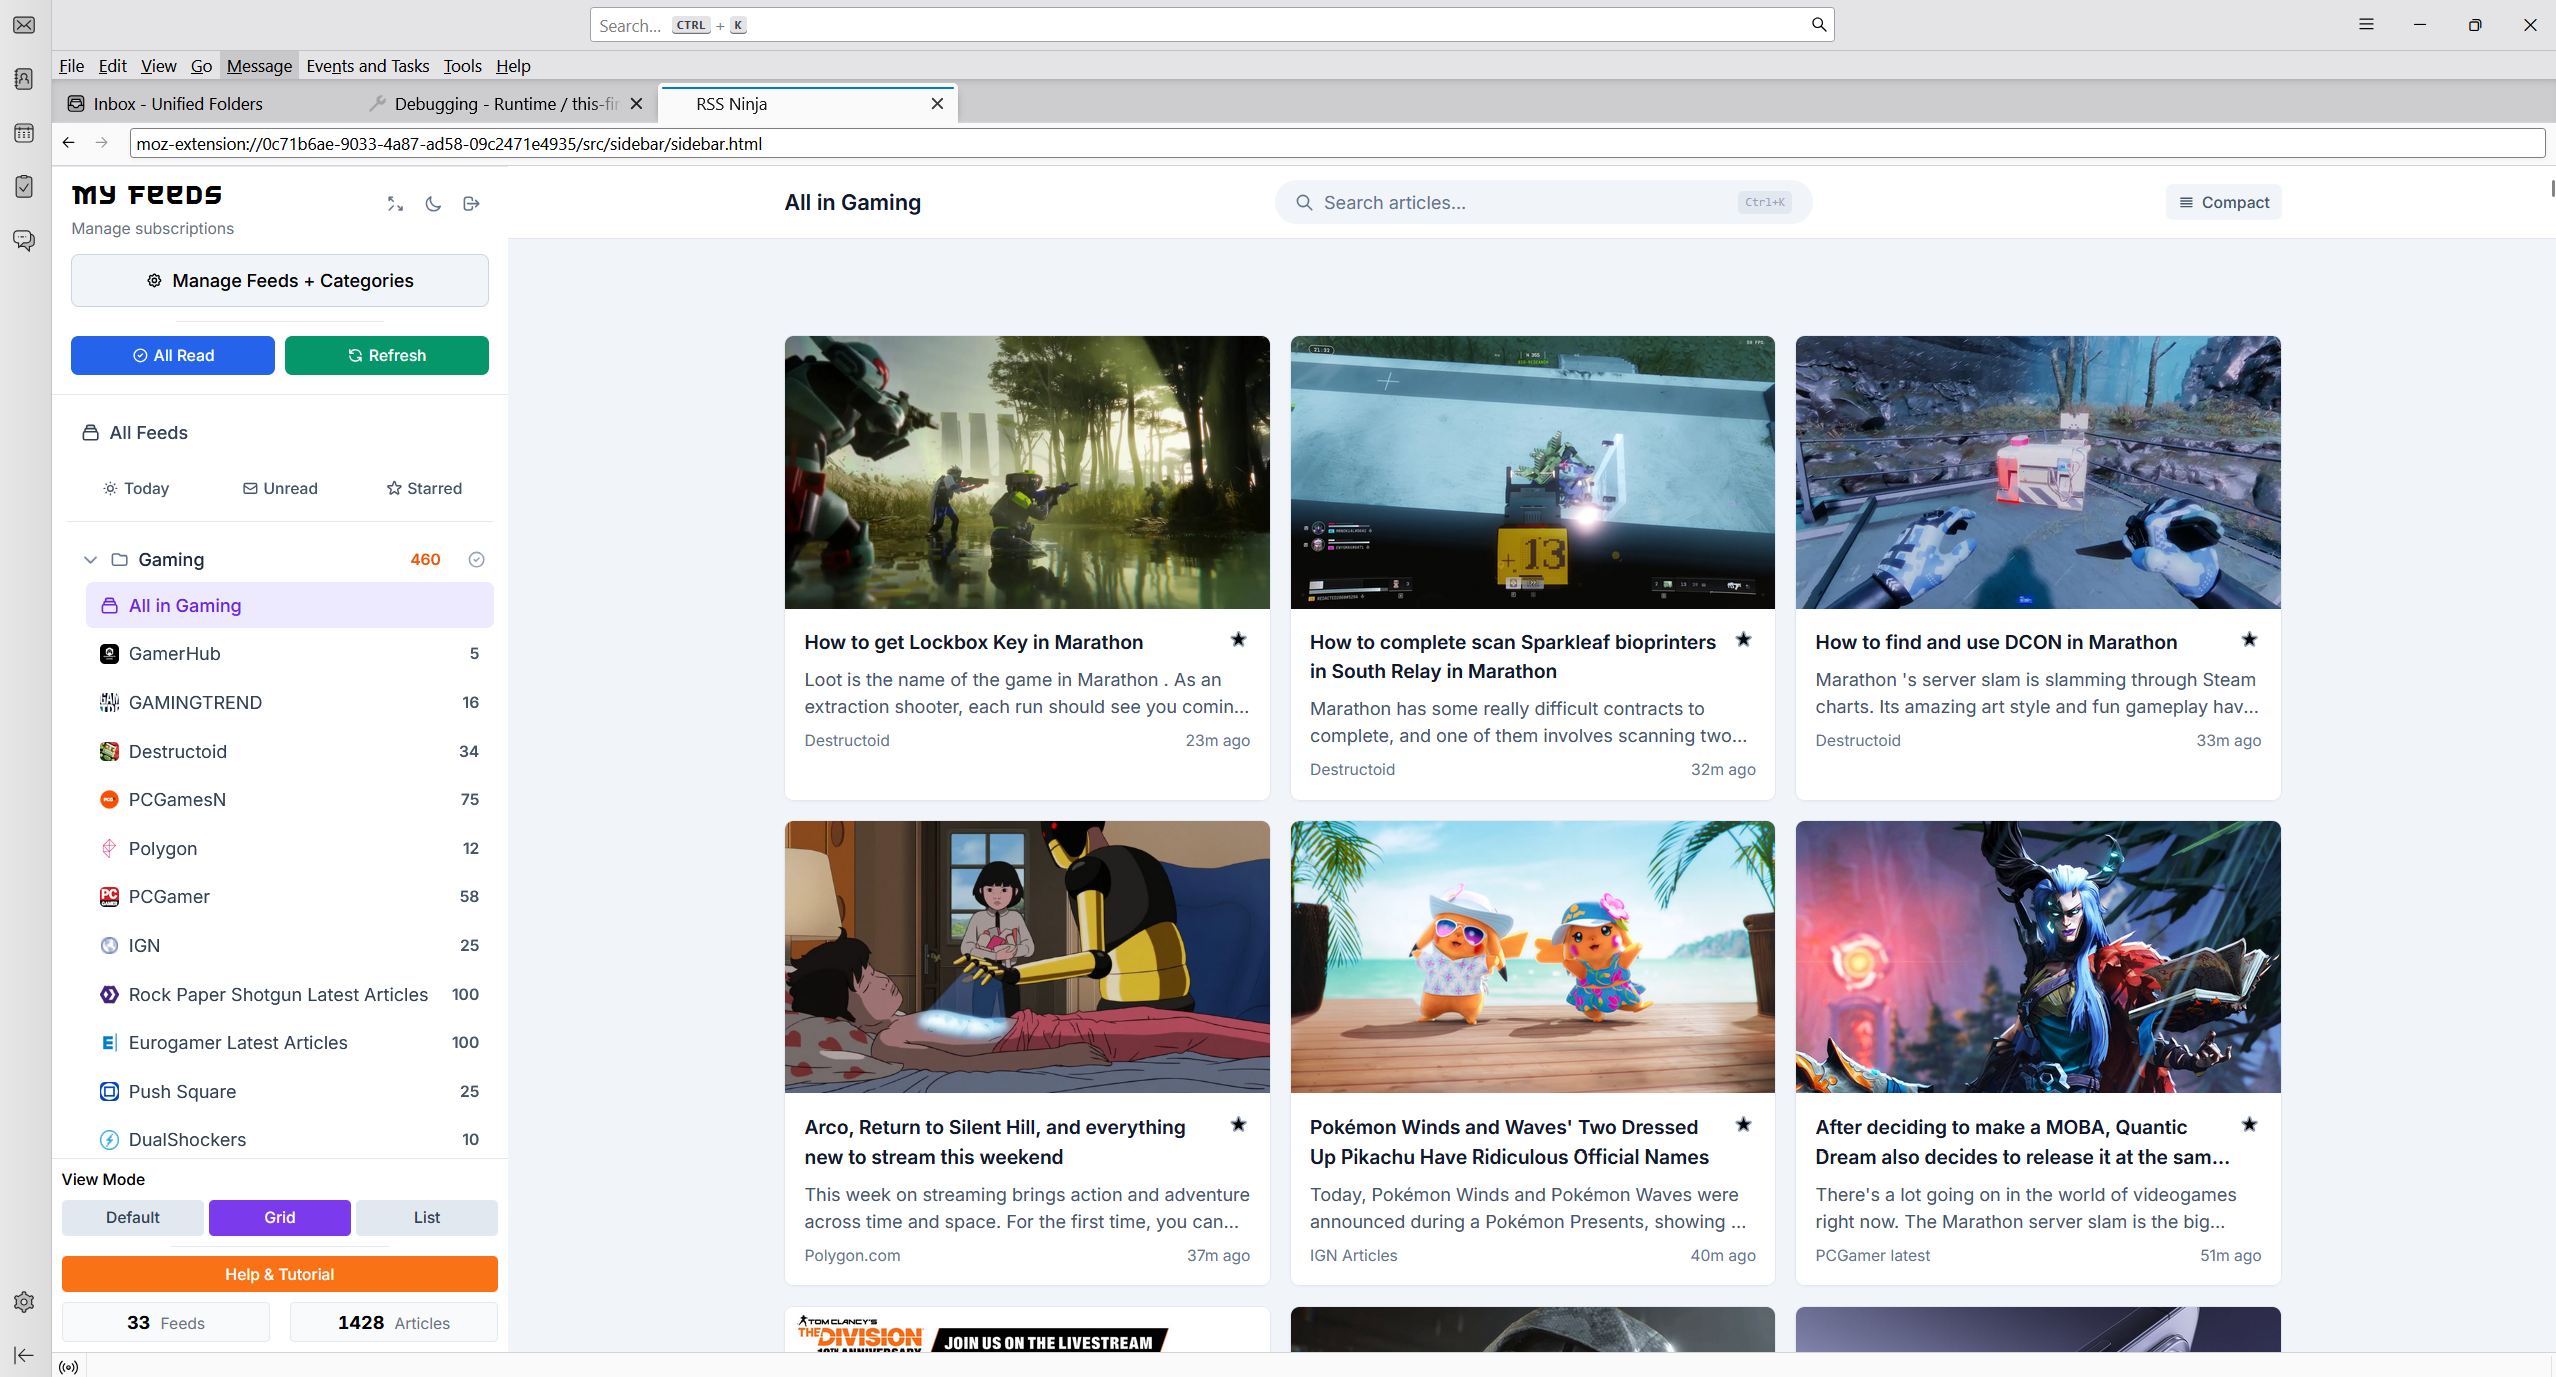The image size is (2556, 1377).
Task: Toggle dark mode moon icon
Action: point(433,204)
